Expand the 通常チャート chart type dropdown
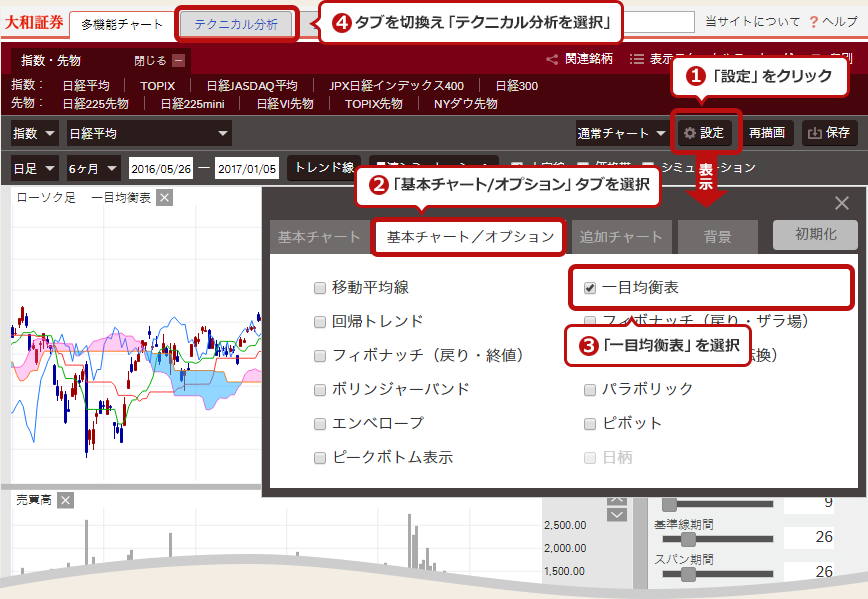 tap(623, 133)
